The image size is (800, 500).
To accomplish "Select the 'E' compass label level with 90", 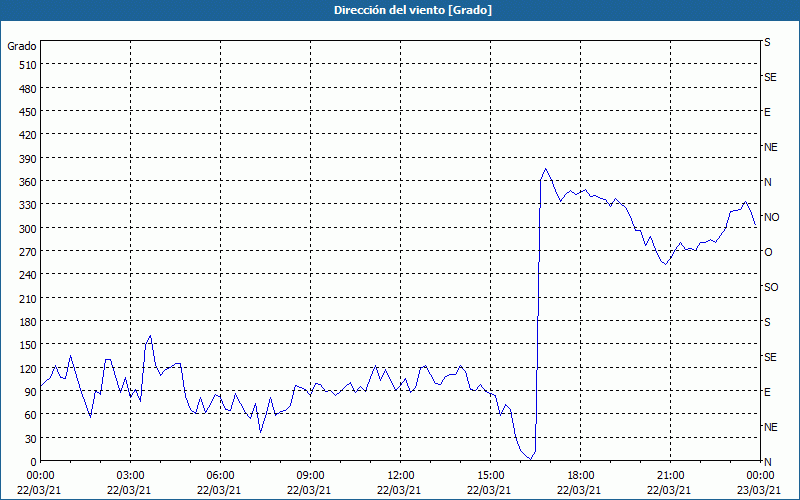I will [x=767, y=392].
